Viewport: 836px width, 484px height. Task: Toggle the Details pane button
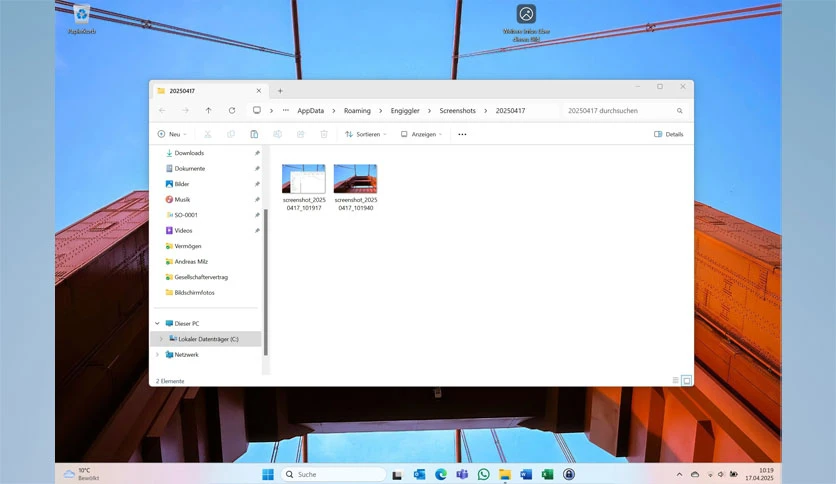coord(669,134)
